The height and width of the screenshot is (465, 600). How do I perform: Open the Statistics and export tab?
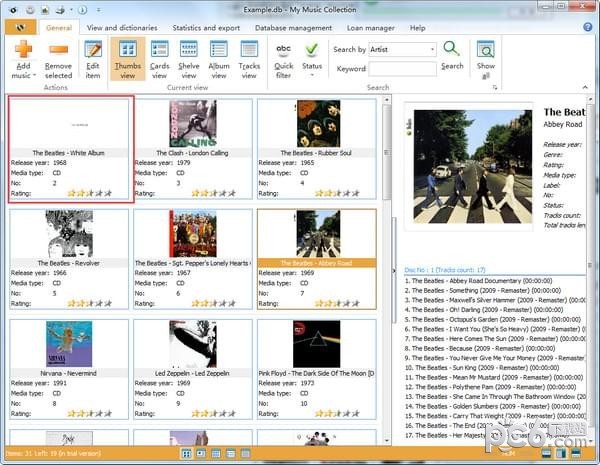click(206, 28)
